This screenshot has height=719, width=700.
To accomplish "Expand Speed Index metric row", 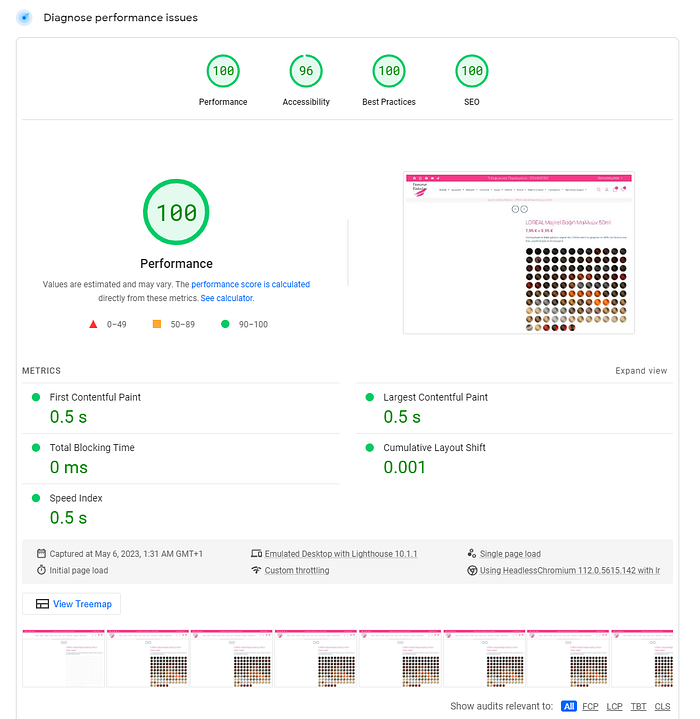I will (181, 509).
